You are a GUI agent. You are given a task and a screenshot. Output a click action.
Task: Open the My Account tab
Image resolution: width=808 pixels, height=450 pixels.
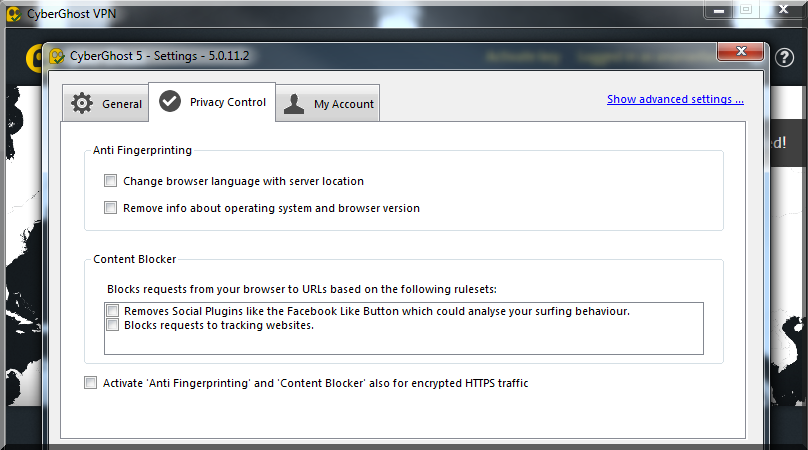(x=328, y=104)
